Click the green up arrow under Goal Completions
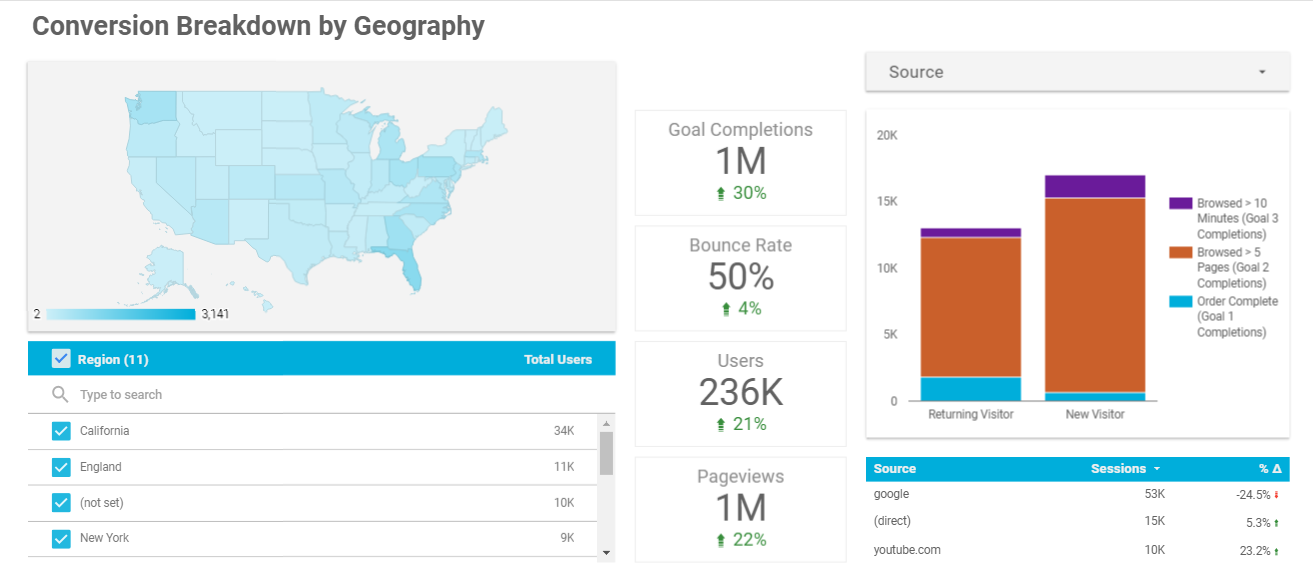Screen dimensions: 1313x575 click(721, 194)
